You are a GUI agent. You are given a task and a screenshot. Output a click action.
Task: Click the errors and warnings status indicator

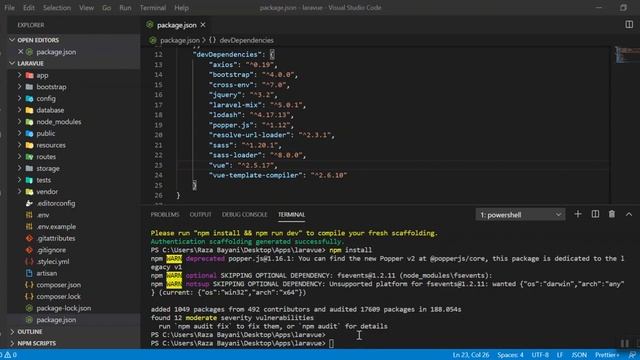(8, 355)
